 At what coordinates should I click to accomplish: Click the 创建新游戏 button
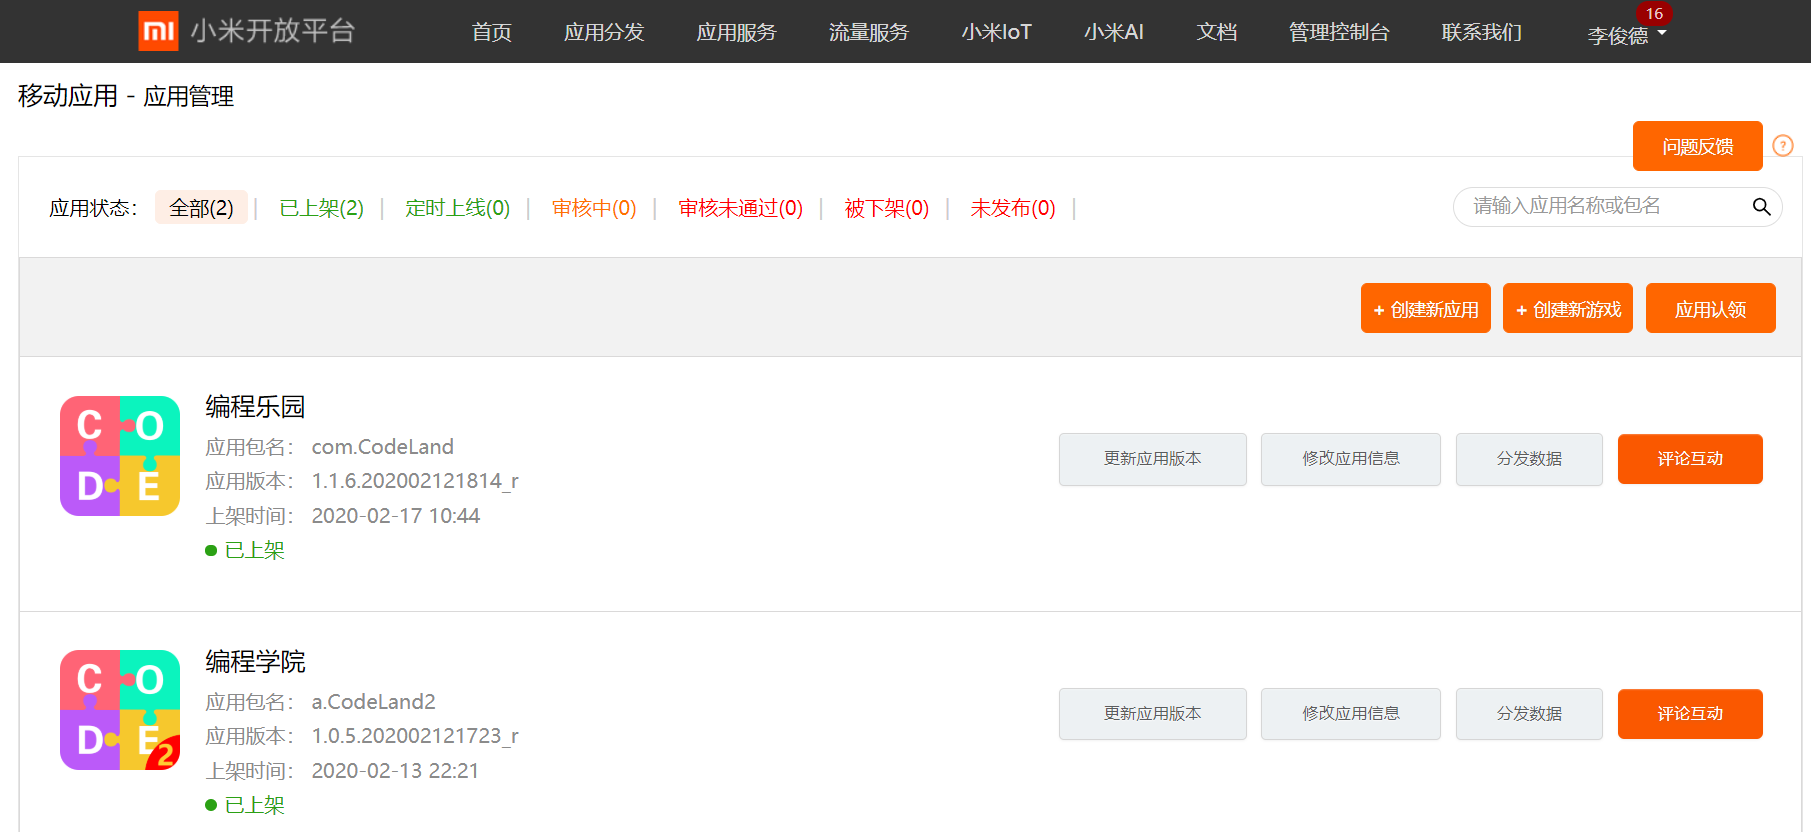pos(1568,308)
